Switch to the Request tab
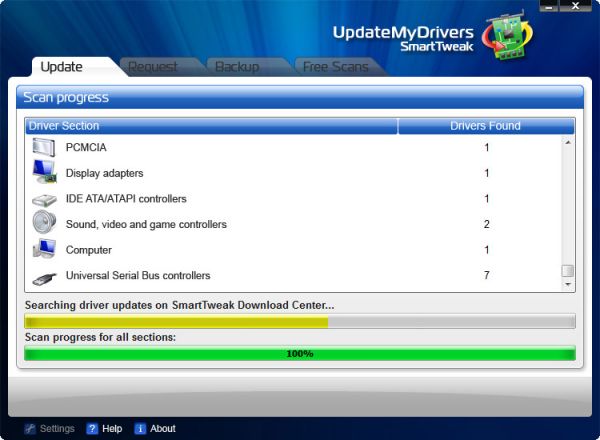The height and width of the screenshot is (440, 600). tap(153, 67)
